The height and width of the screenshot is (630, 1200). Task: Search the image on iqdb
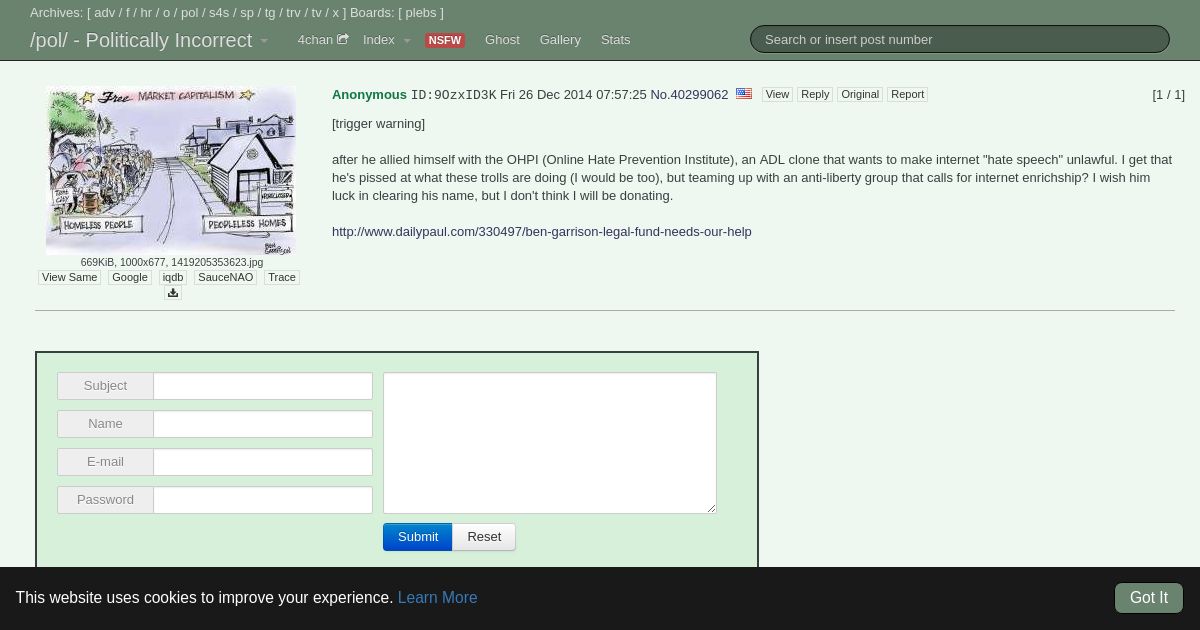(x=173, y=277)
